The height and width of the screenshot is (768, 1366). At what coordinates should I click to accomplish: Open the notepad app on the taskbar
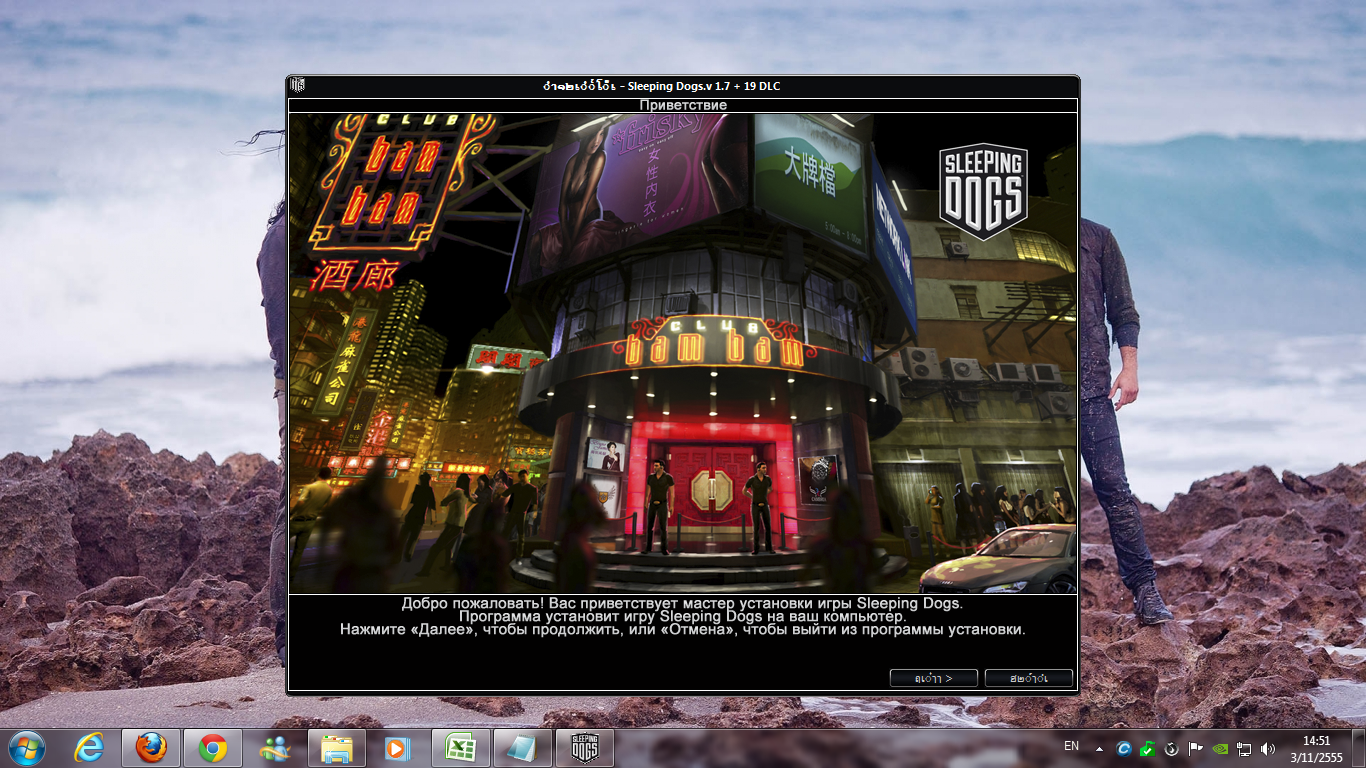(x=522, y=747)
